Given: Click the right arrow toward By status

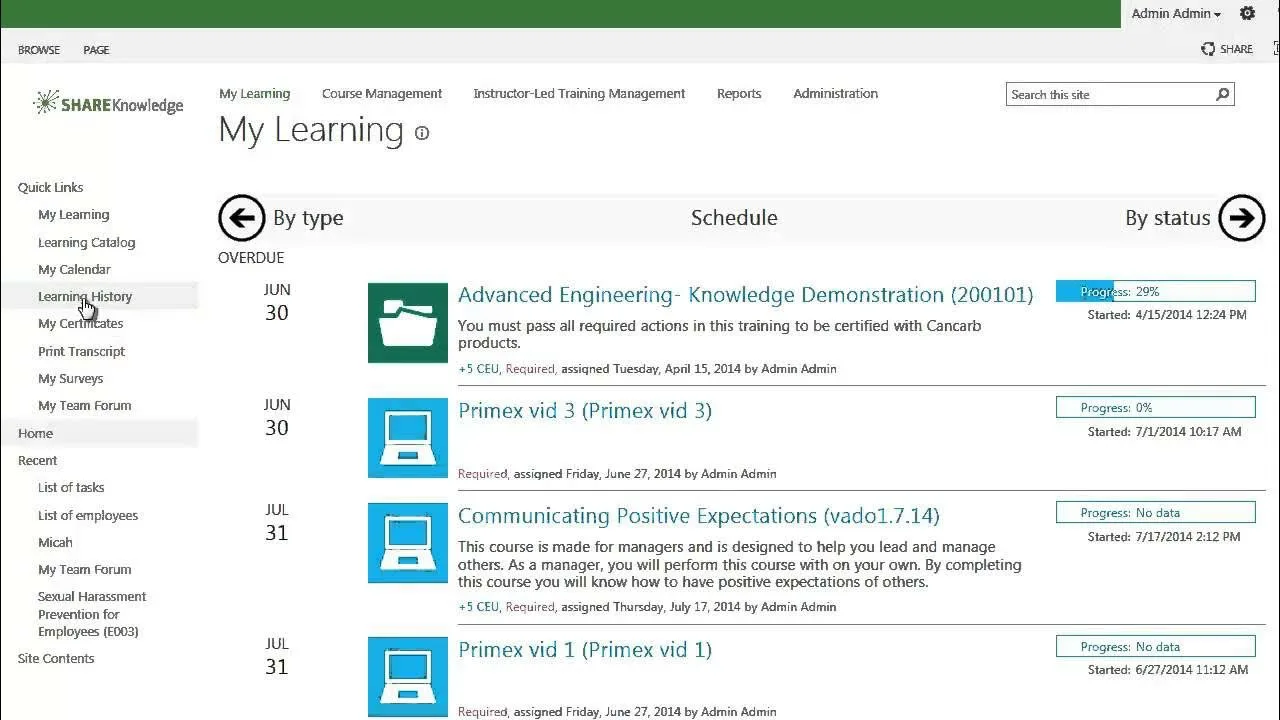Looking at the screenshot, I should coord(1241,218).
